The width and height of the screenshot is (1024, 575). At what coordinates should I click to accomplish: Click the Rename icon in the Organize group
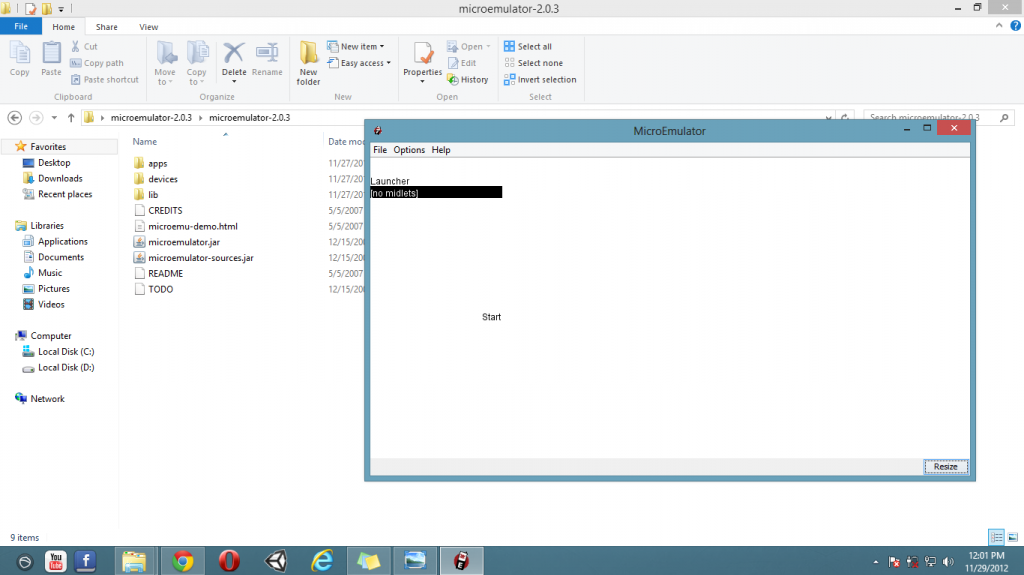tap(267, 58)
